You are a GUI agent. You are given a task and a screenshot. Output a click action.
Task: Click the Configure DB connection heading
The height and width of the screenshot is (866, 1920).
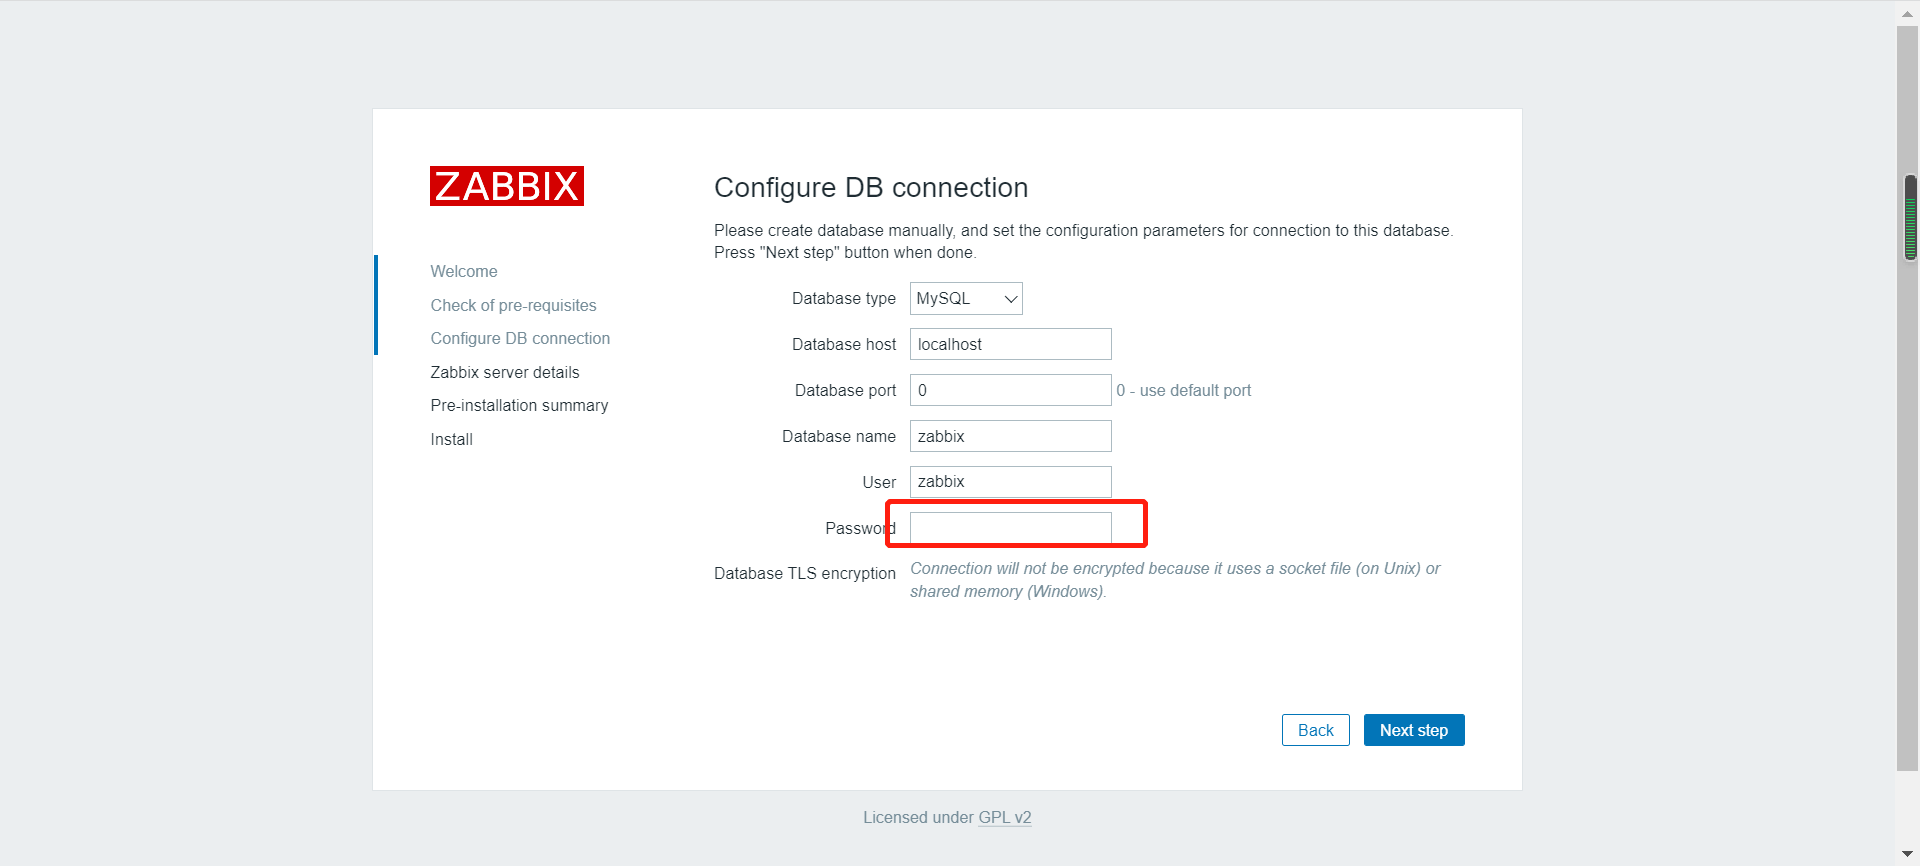pos(871,187)
